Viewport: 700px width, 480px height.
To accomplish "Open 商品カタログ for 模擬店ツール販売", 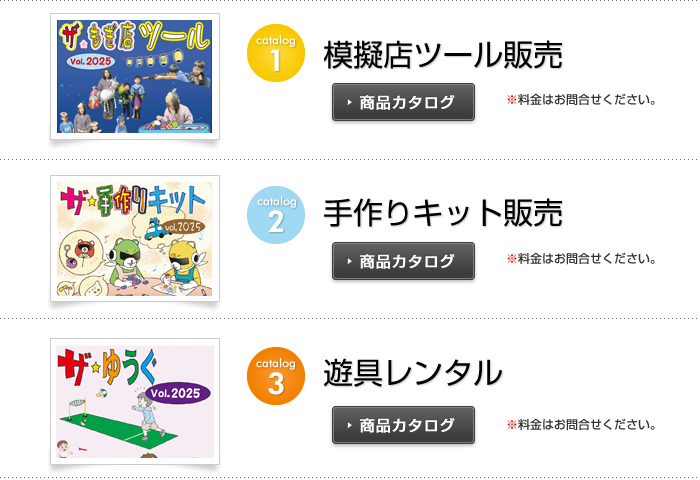I will pyautogui.click(x=403, y=102).
